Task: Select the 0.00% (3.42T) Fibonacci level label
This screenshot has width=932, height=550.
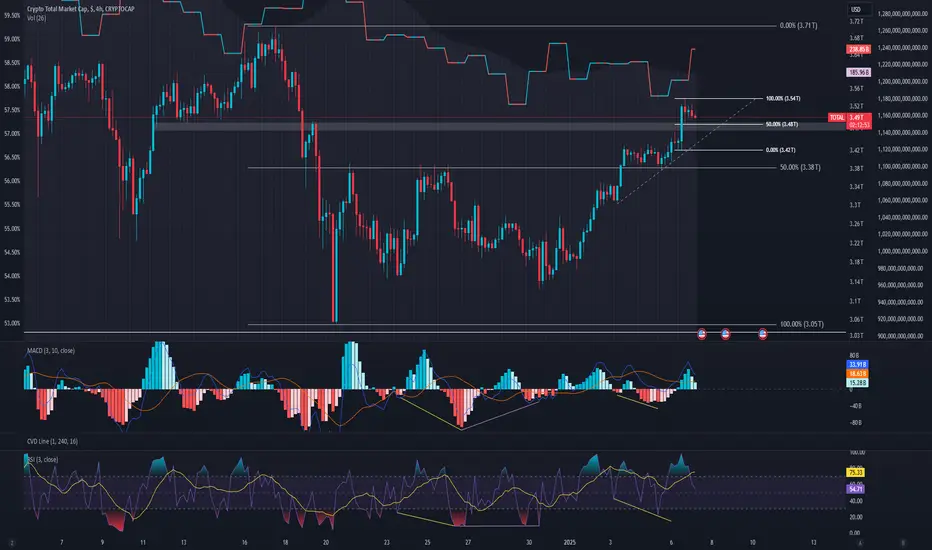Action: (x=780, y=150)
